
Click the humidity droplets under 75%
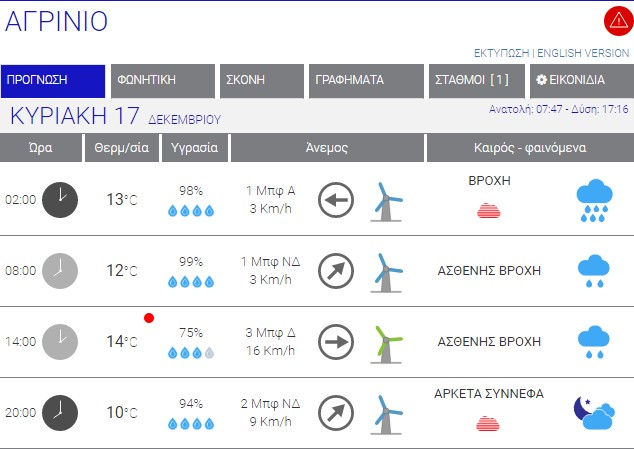190,353
